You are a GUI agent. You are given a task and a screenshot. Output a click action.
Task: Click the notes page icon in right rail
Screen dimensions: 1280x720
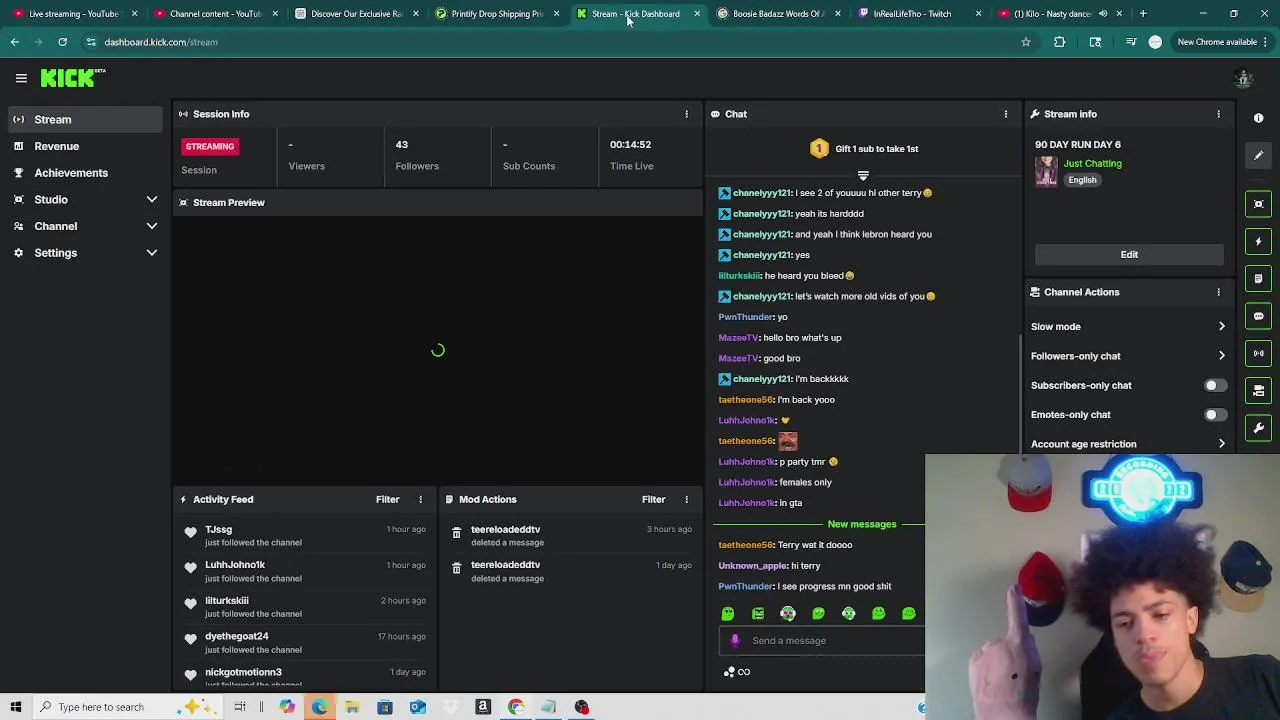pyautogui.click(x=1258, y=279)
